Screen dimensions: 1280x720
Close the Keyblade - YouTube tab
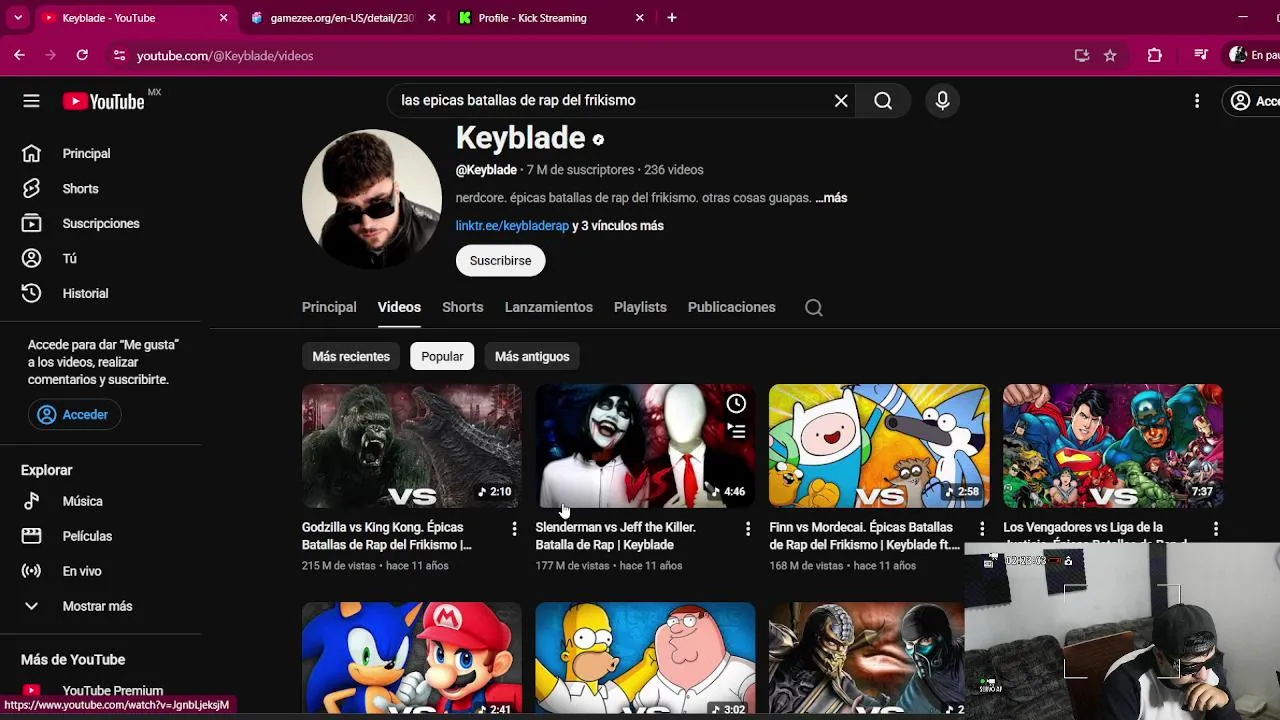[223, 18]
